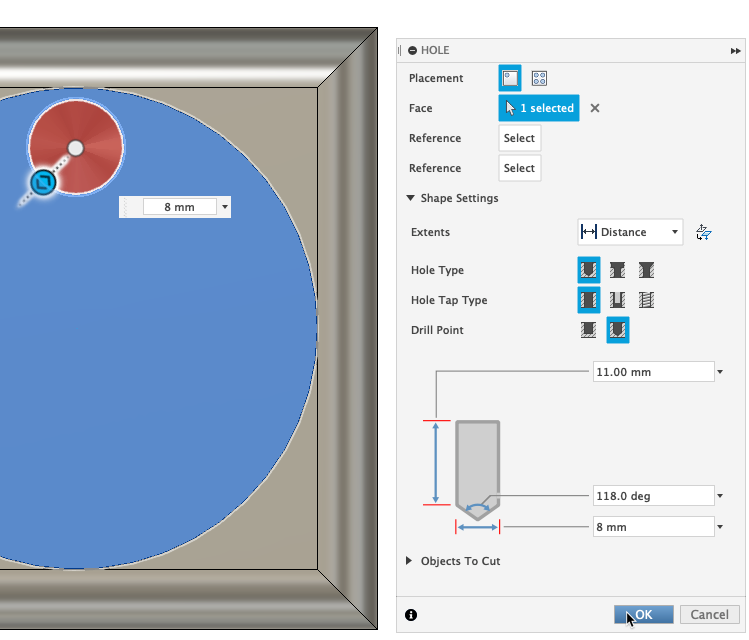Click the 11.00 mm depth field
The width and height of the screenshot is (749, 640).
[652, 372]
